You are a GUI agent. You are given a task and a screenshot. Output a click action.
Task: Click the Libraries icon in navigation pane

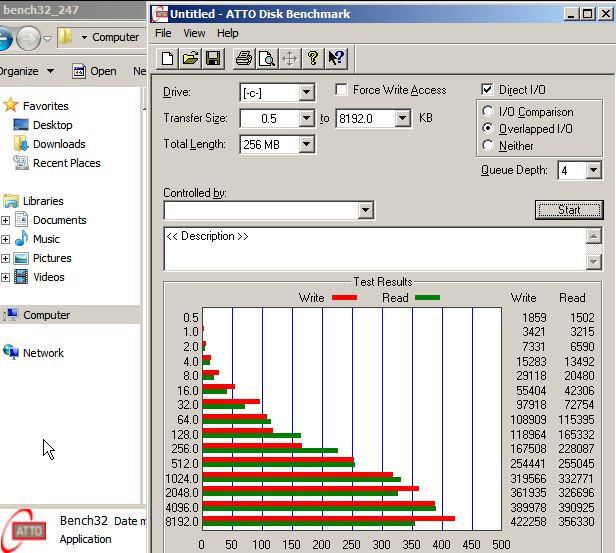click(x=11, y=201)
